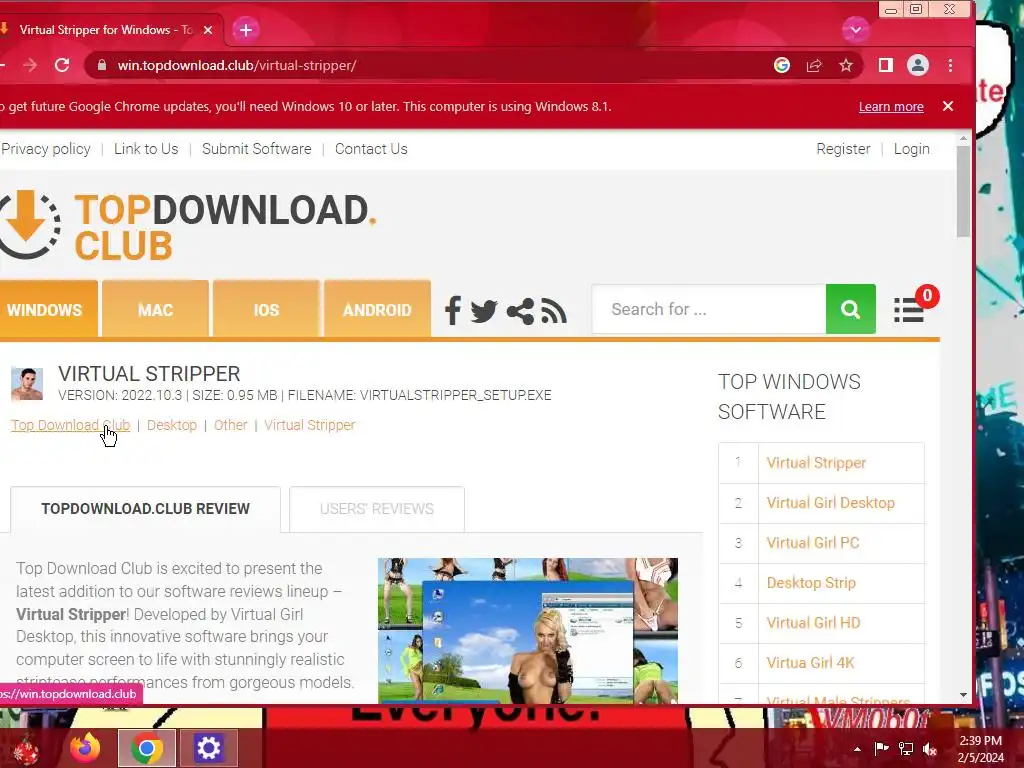This screenshot has height=768, width=1024.
Task: Reload the page in Chrome
Action: click(x=62, y=65)
